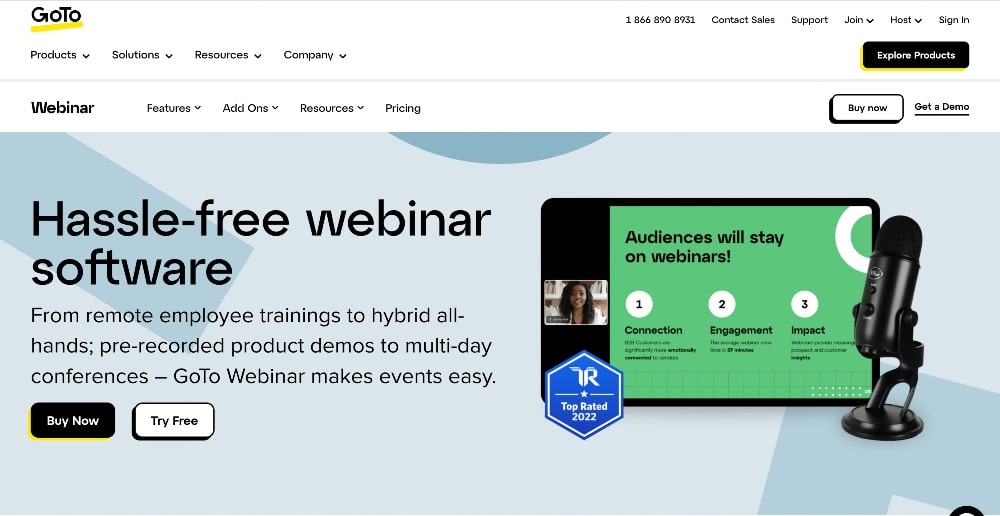Click the hero Buy Now button
Viewport: 1000px width, 516px height.
[73, 420]
